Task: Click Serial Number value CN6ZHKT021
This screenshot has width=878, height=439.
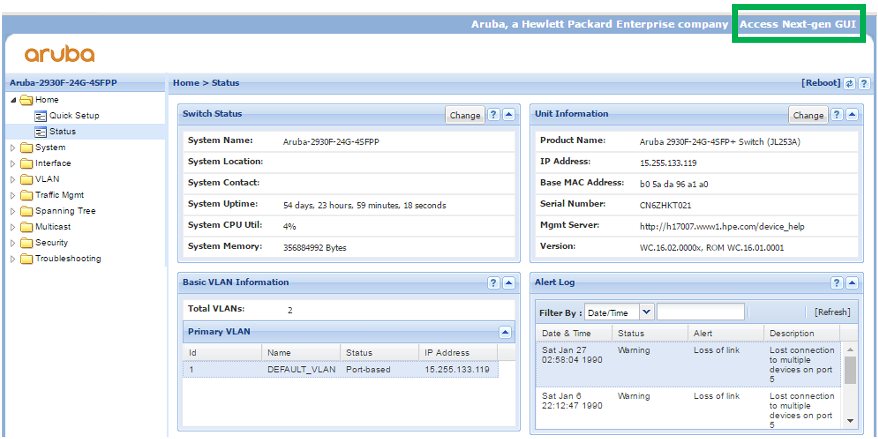Action: point(664,206)
